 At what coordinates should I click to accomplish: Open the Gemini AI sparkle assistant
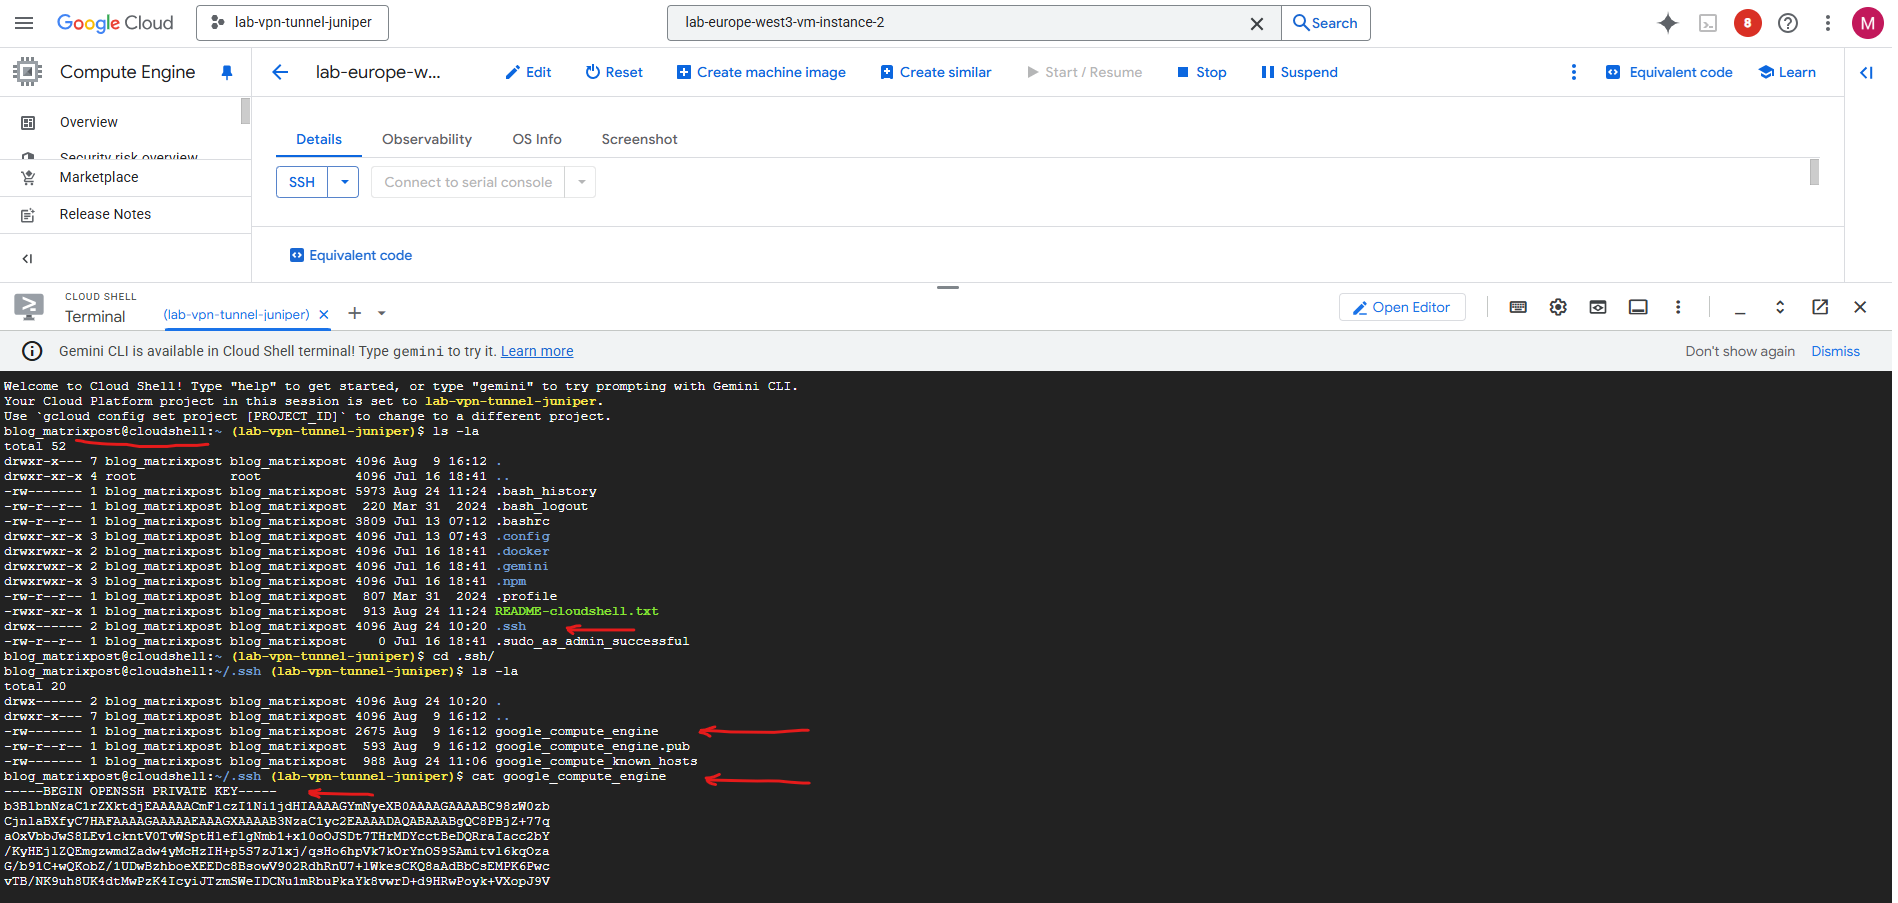click(1668, 23)
